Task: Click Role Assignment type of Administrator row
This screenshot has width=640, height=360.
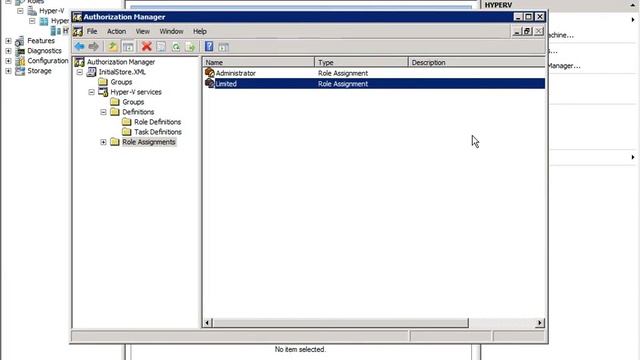Action: point(343,73)
